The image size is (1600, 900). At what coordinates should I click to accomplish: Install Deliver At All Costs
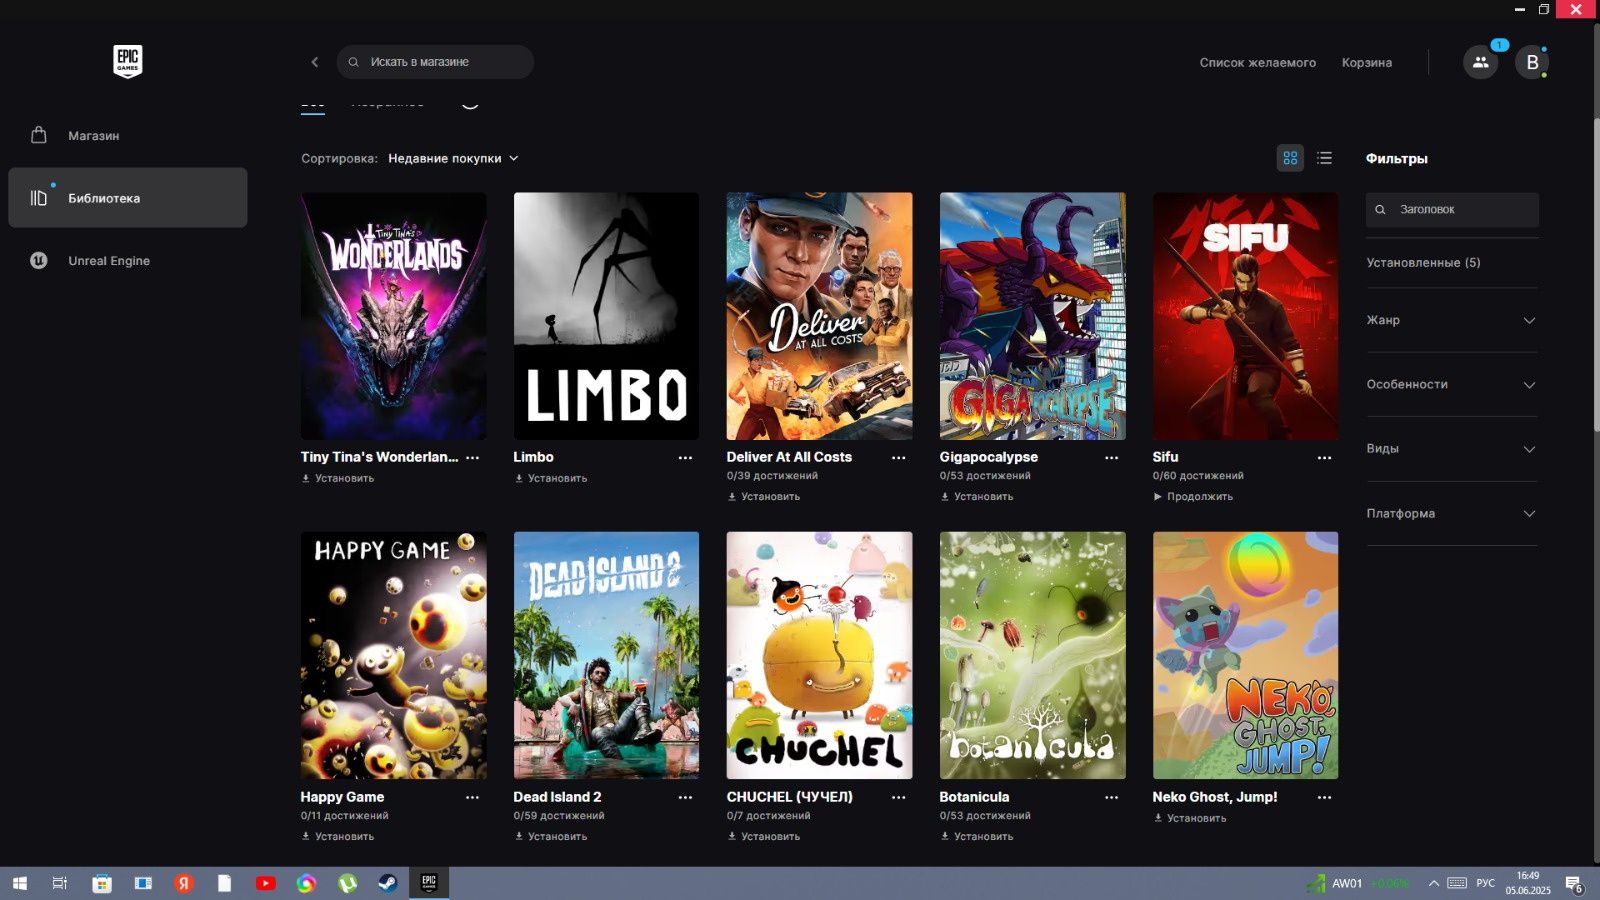(764, 496)
